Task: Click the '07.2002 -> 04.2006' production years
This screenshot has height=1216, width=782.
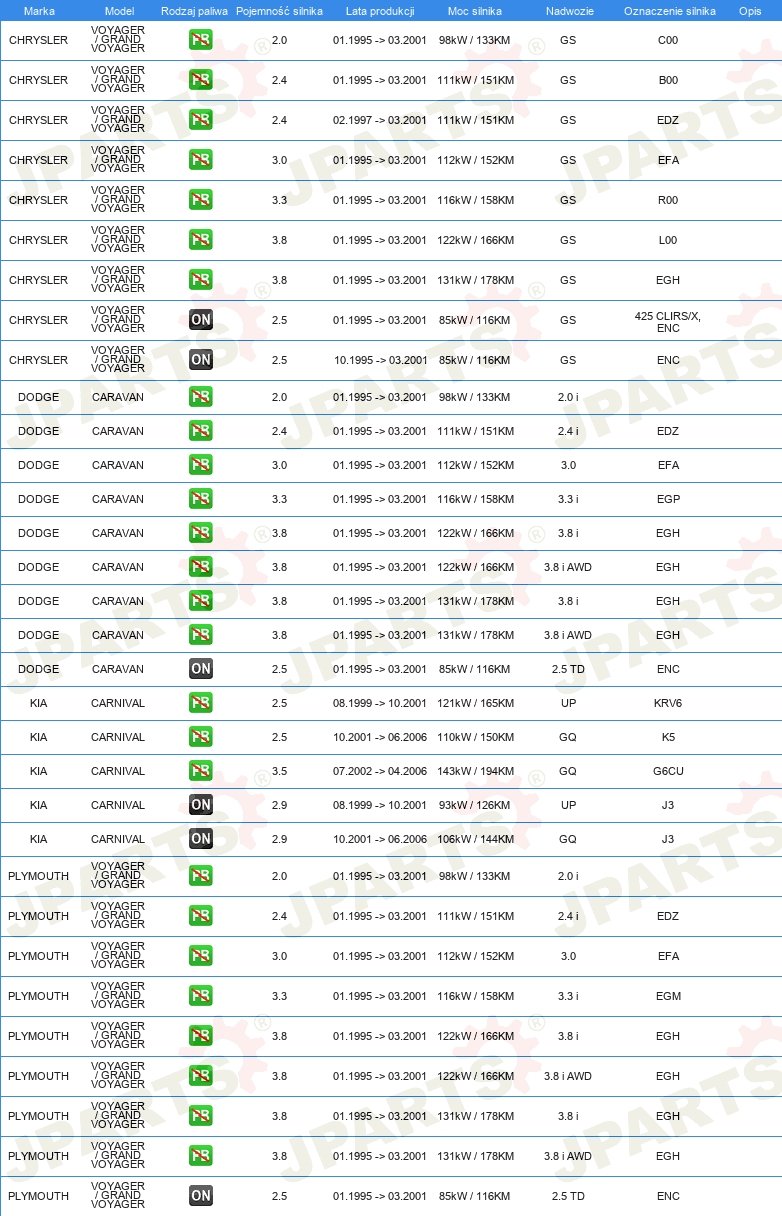Action: click(380, 771)
